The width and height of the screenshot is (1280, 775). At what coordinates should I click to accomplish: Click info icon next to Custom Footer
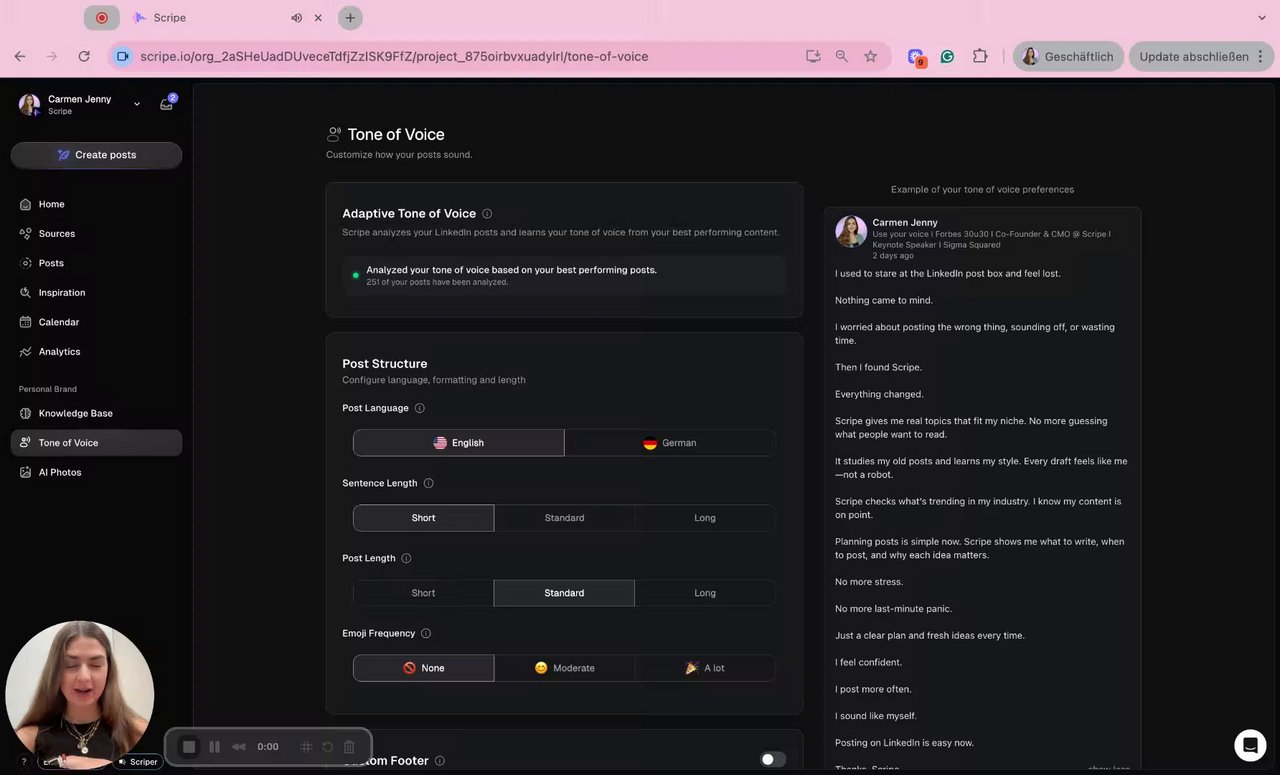[440, 761]
